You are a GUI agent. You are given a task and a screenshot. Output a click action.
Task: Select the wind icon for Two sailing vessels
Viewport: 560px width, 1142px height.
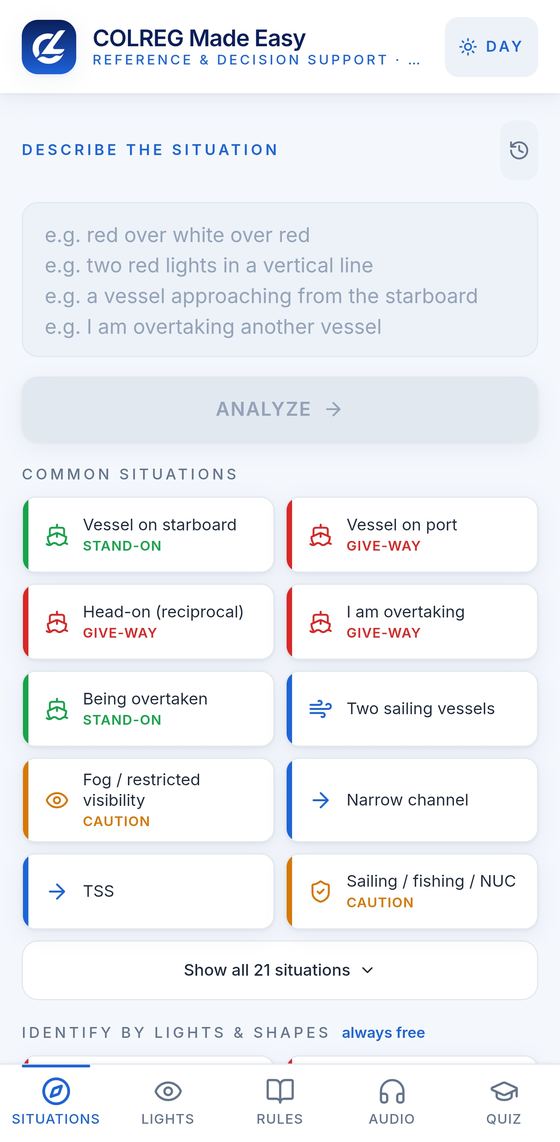[320, 709]
